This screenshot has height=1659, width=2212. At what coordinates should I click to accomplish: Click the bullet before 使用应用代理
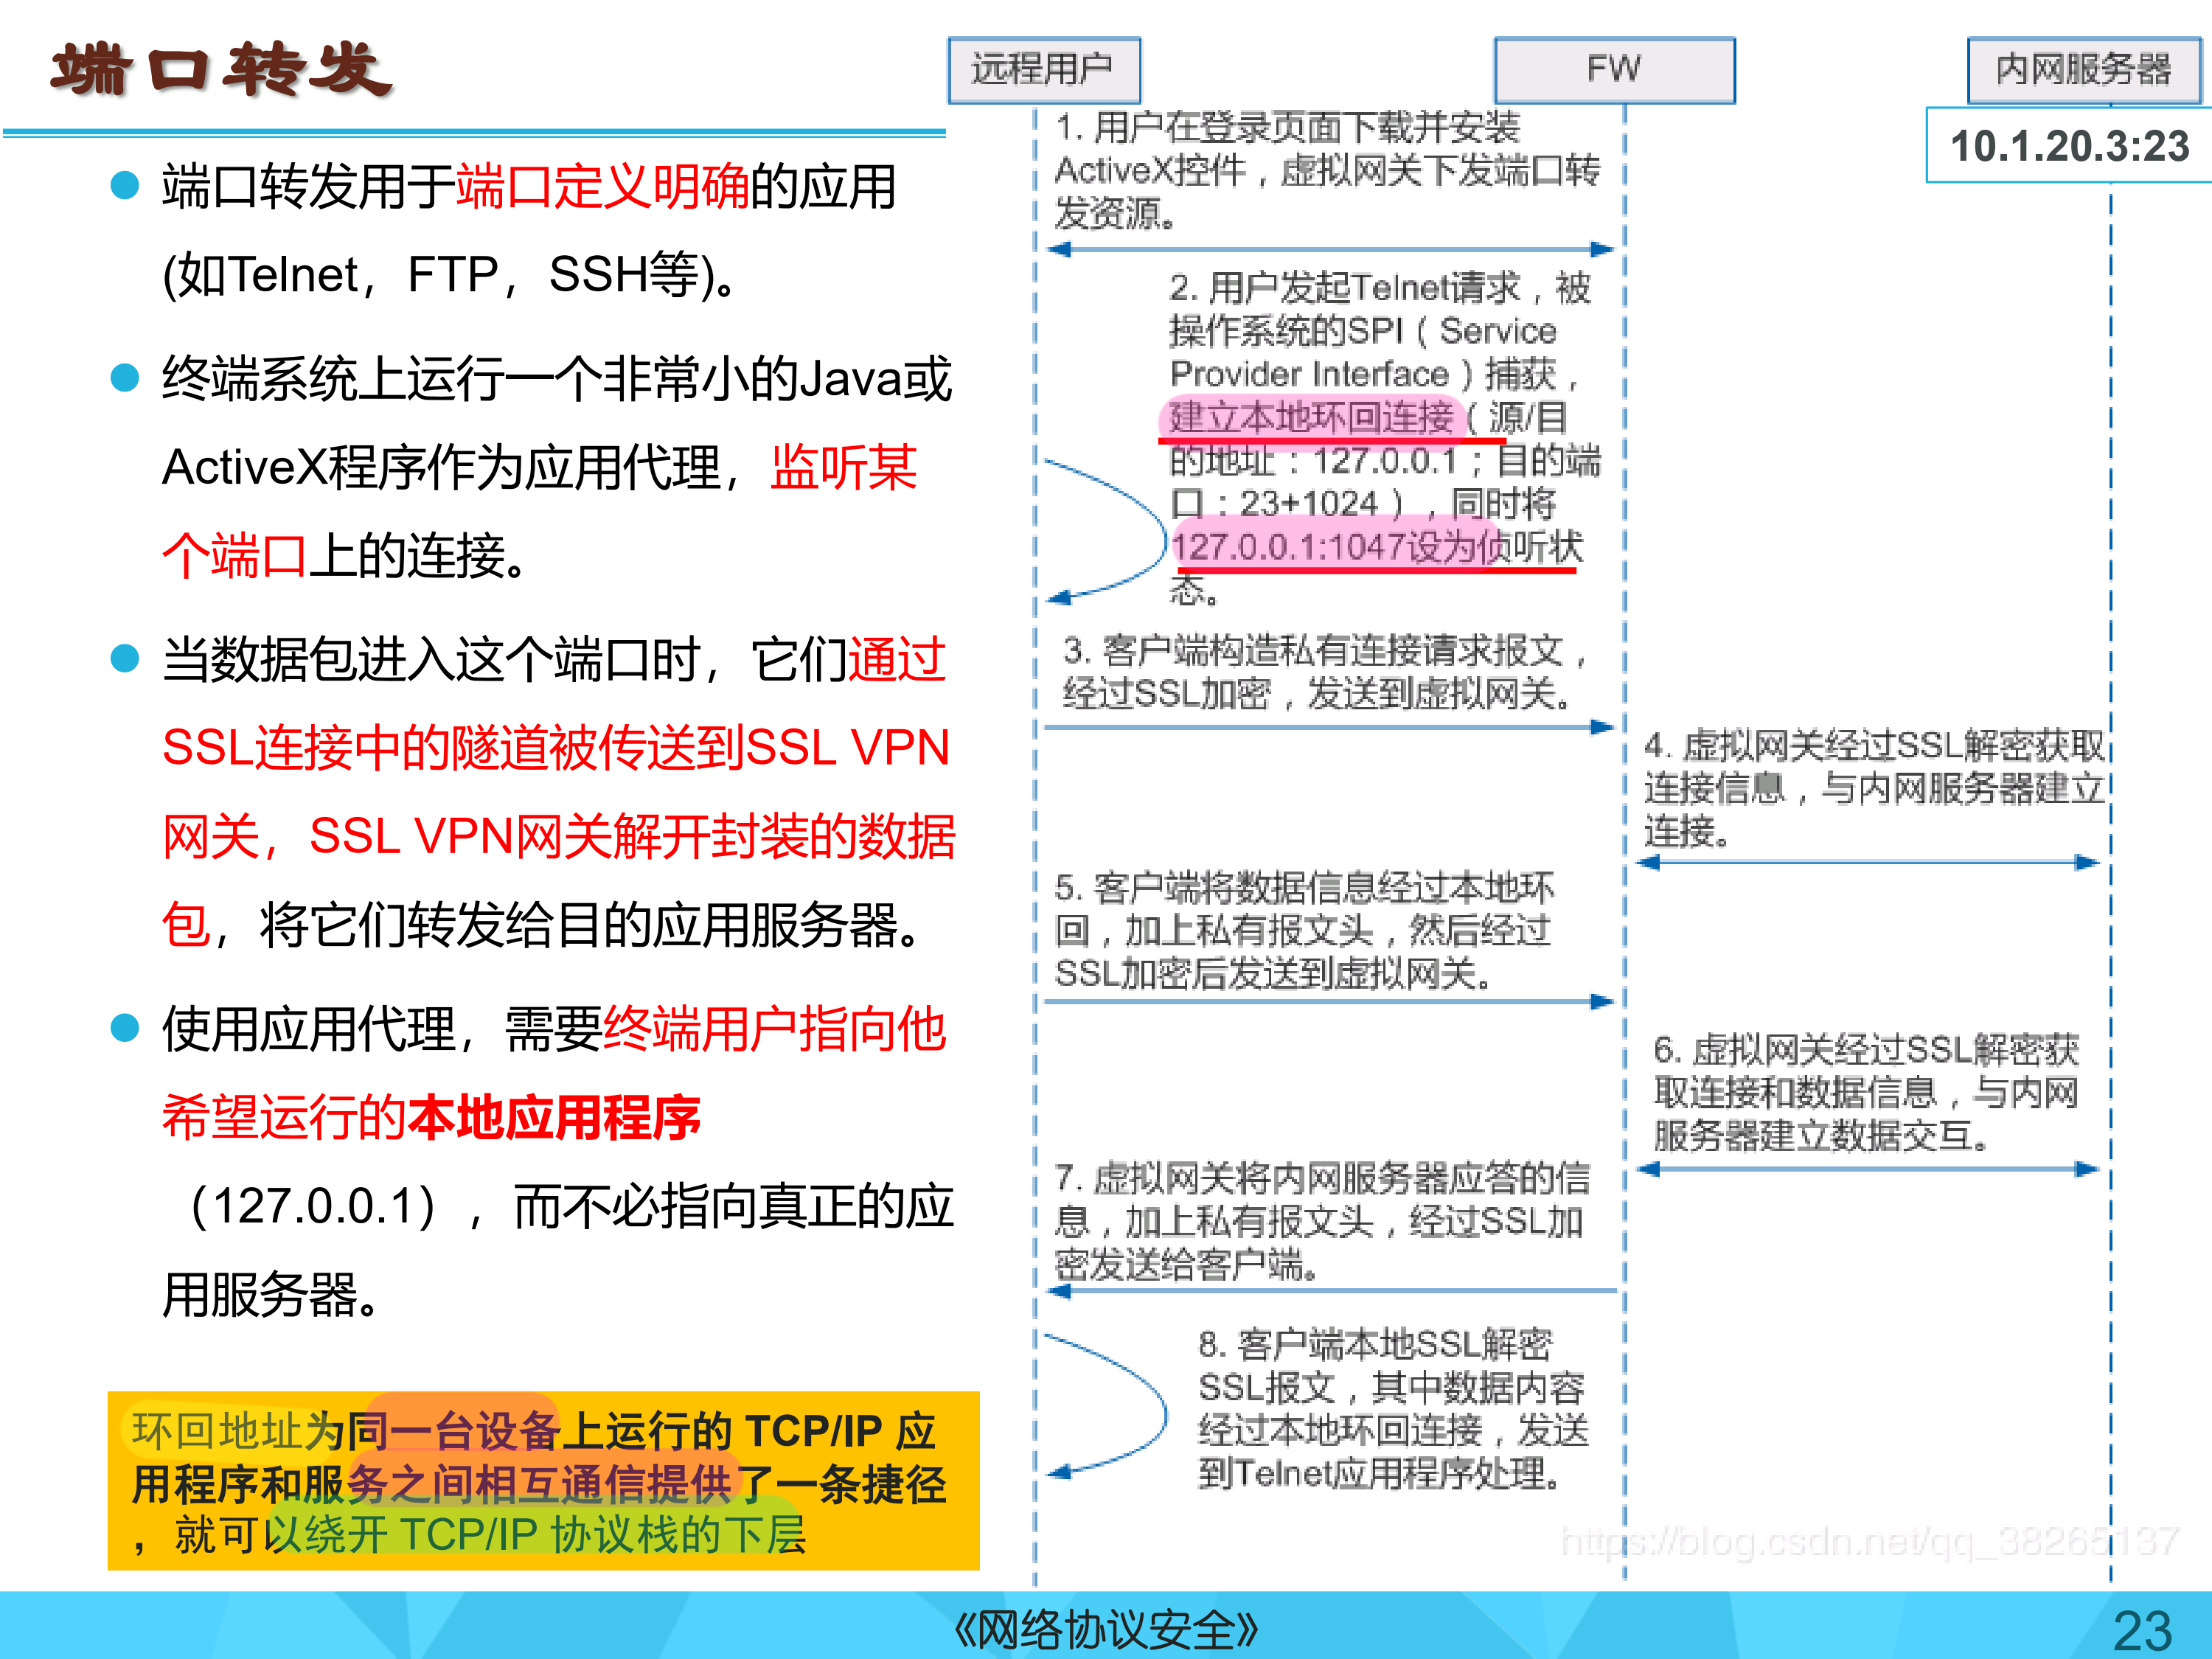(124, 1028)
